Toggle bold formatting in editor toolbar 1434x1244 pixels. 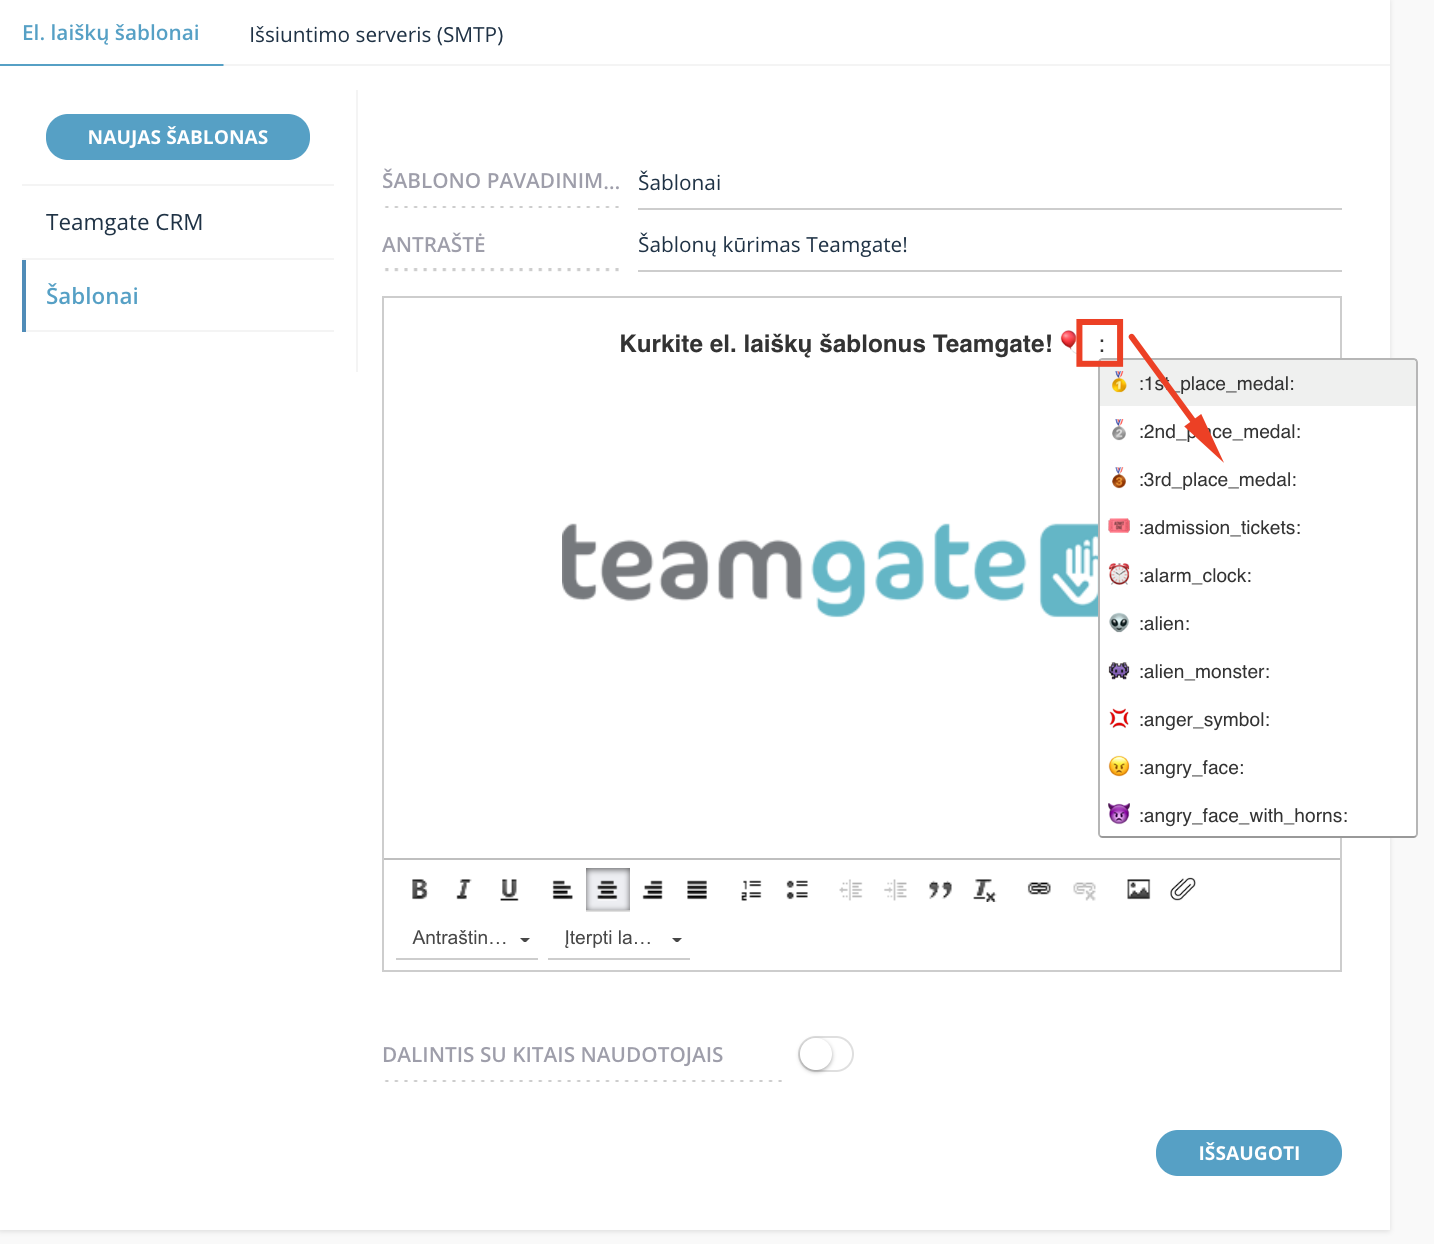pos(419,889)
